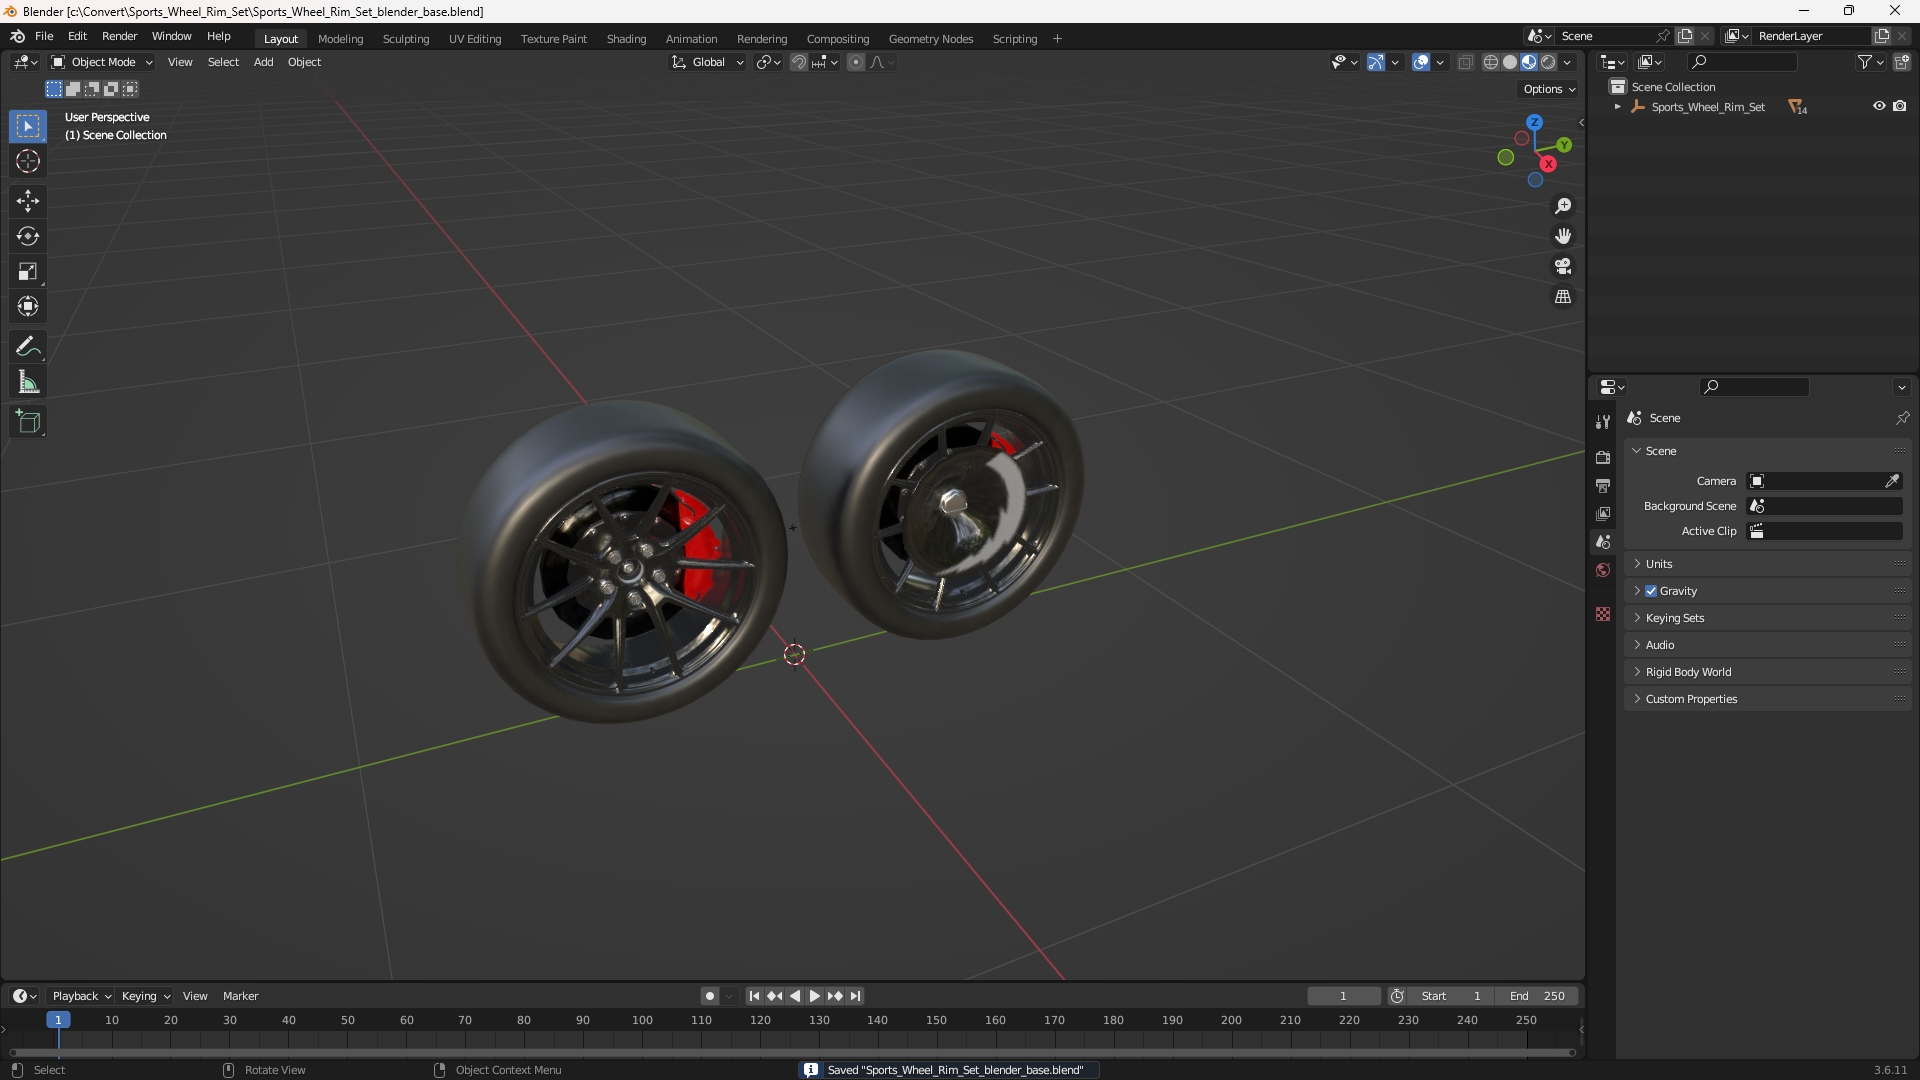Add a new workspace with plus button

click(1057, 39)
